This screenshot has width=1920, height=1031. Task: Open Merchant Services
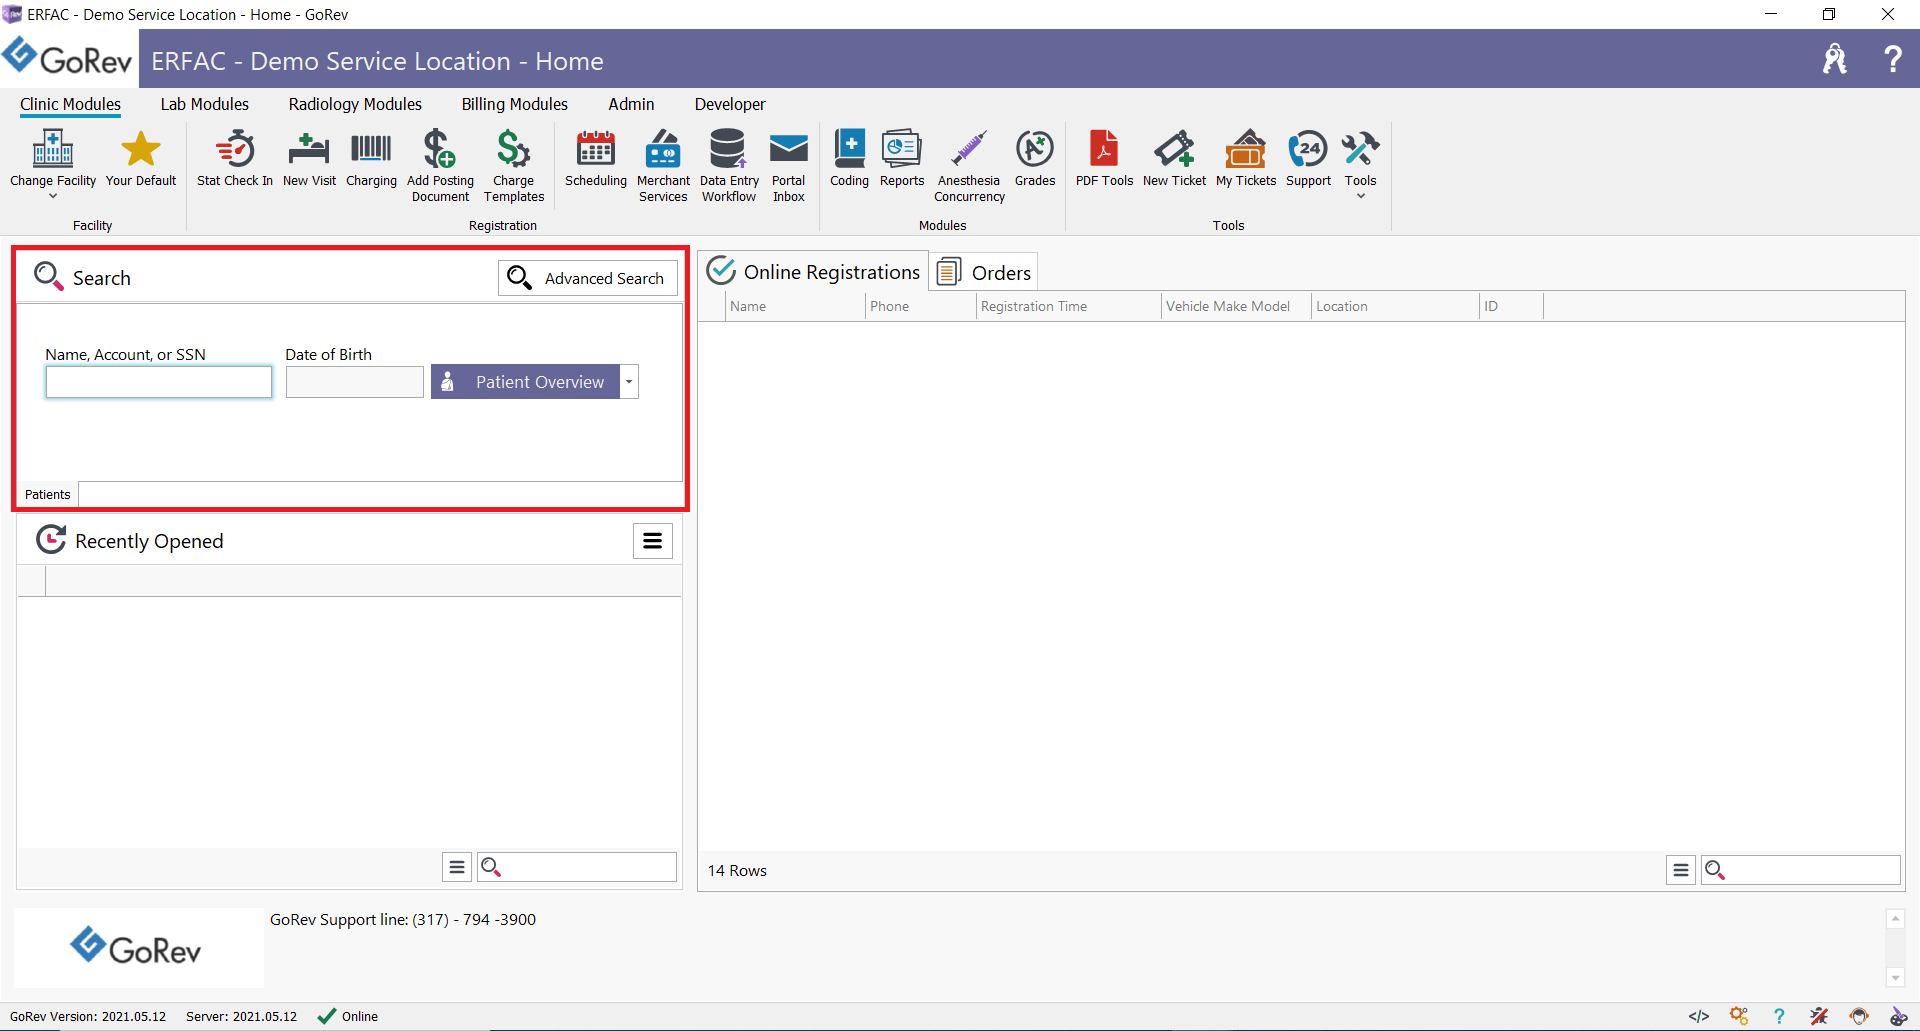(x=663, y=166)
